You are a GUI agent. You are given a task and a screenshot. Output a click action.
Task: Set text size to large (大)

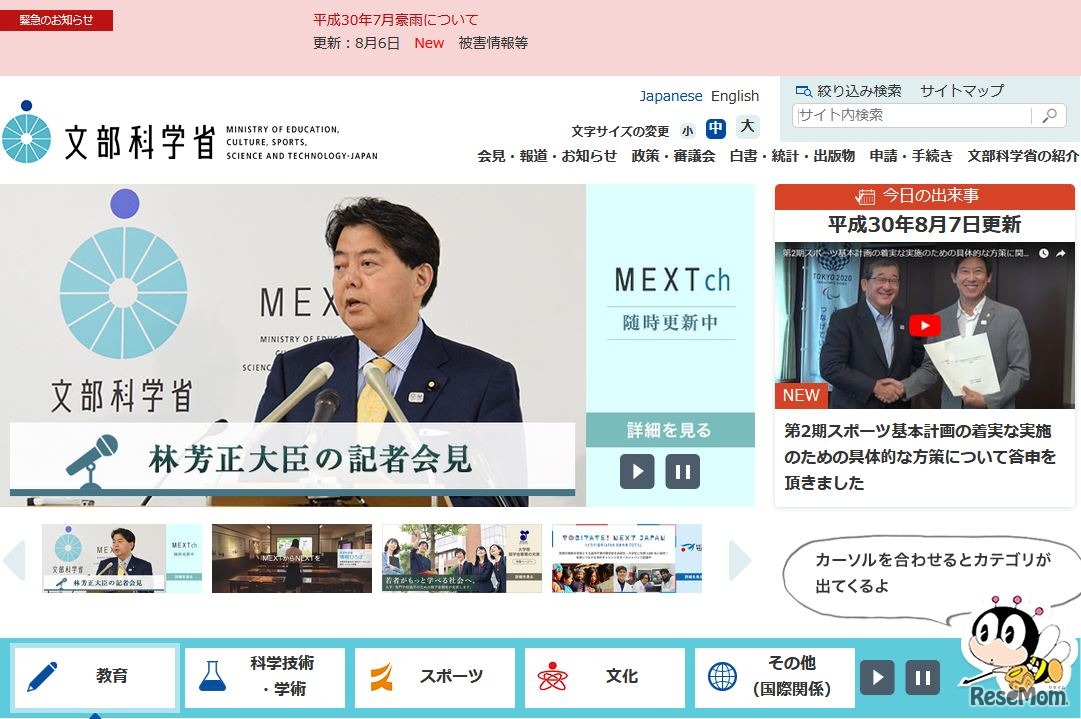[x=747, y=126]
